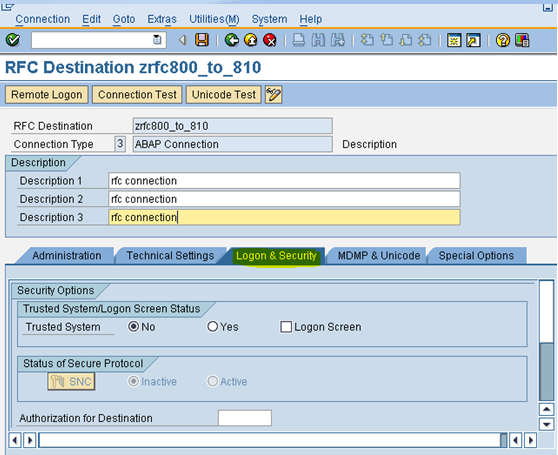The width and height of the screenshot is (558, 455).
Task: Click the Next Page icon
Action: tap(406, 40)
